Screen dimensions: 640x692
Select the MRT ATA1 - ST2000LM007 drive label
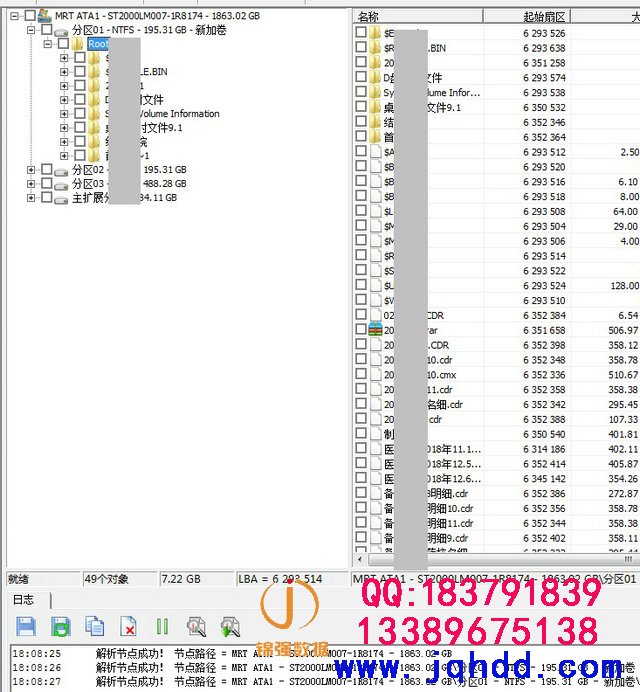pyautogui.click(x=157, y=16)
